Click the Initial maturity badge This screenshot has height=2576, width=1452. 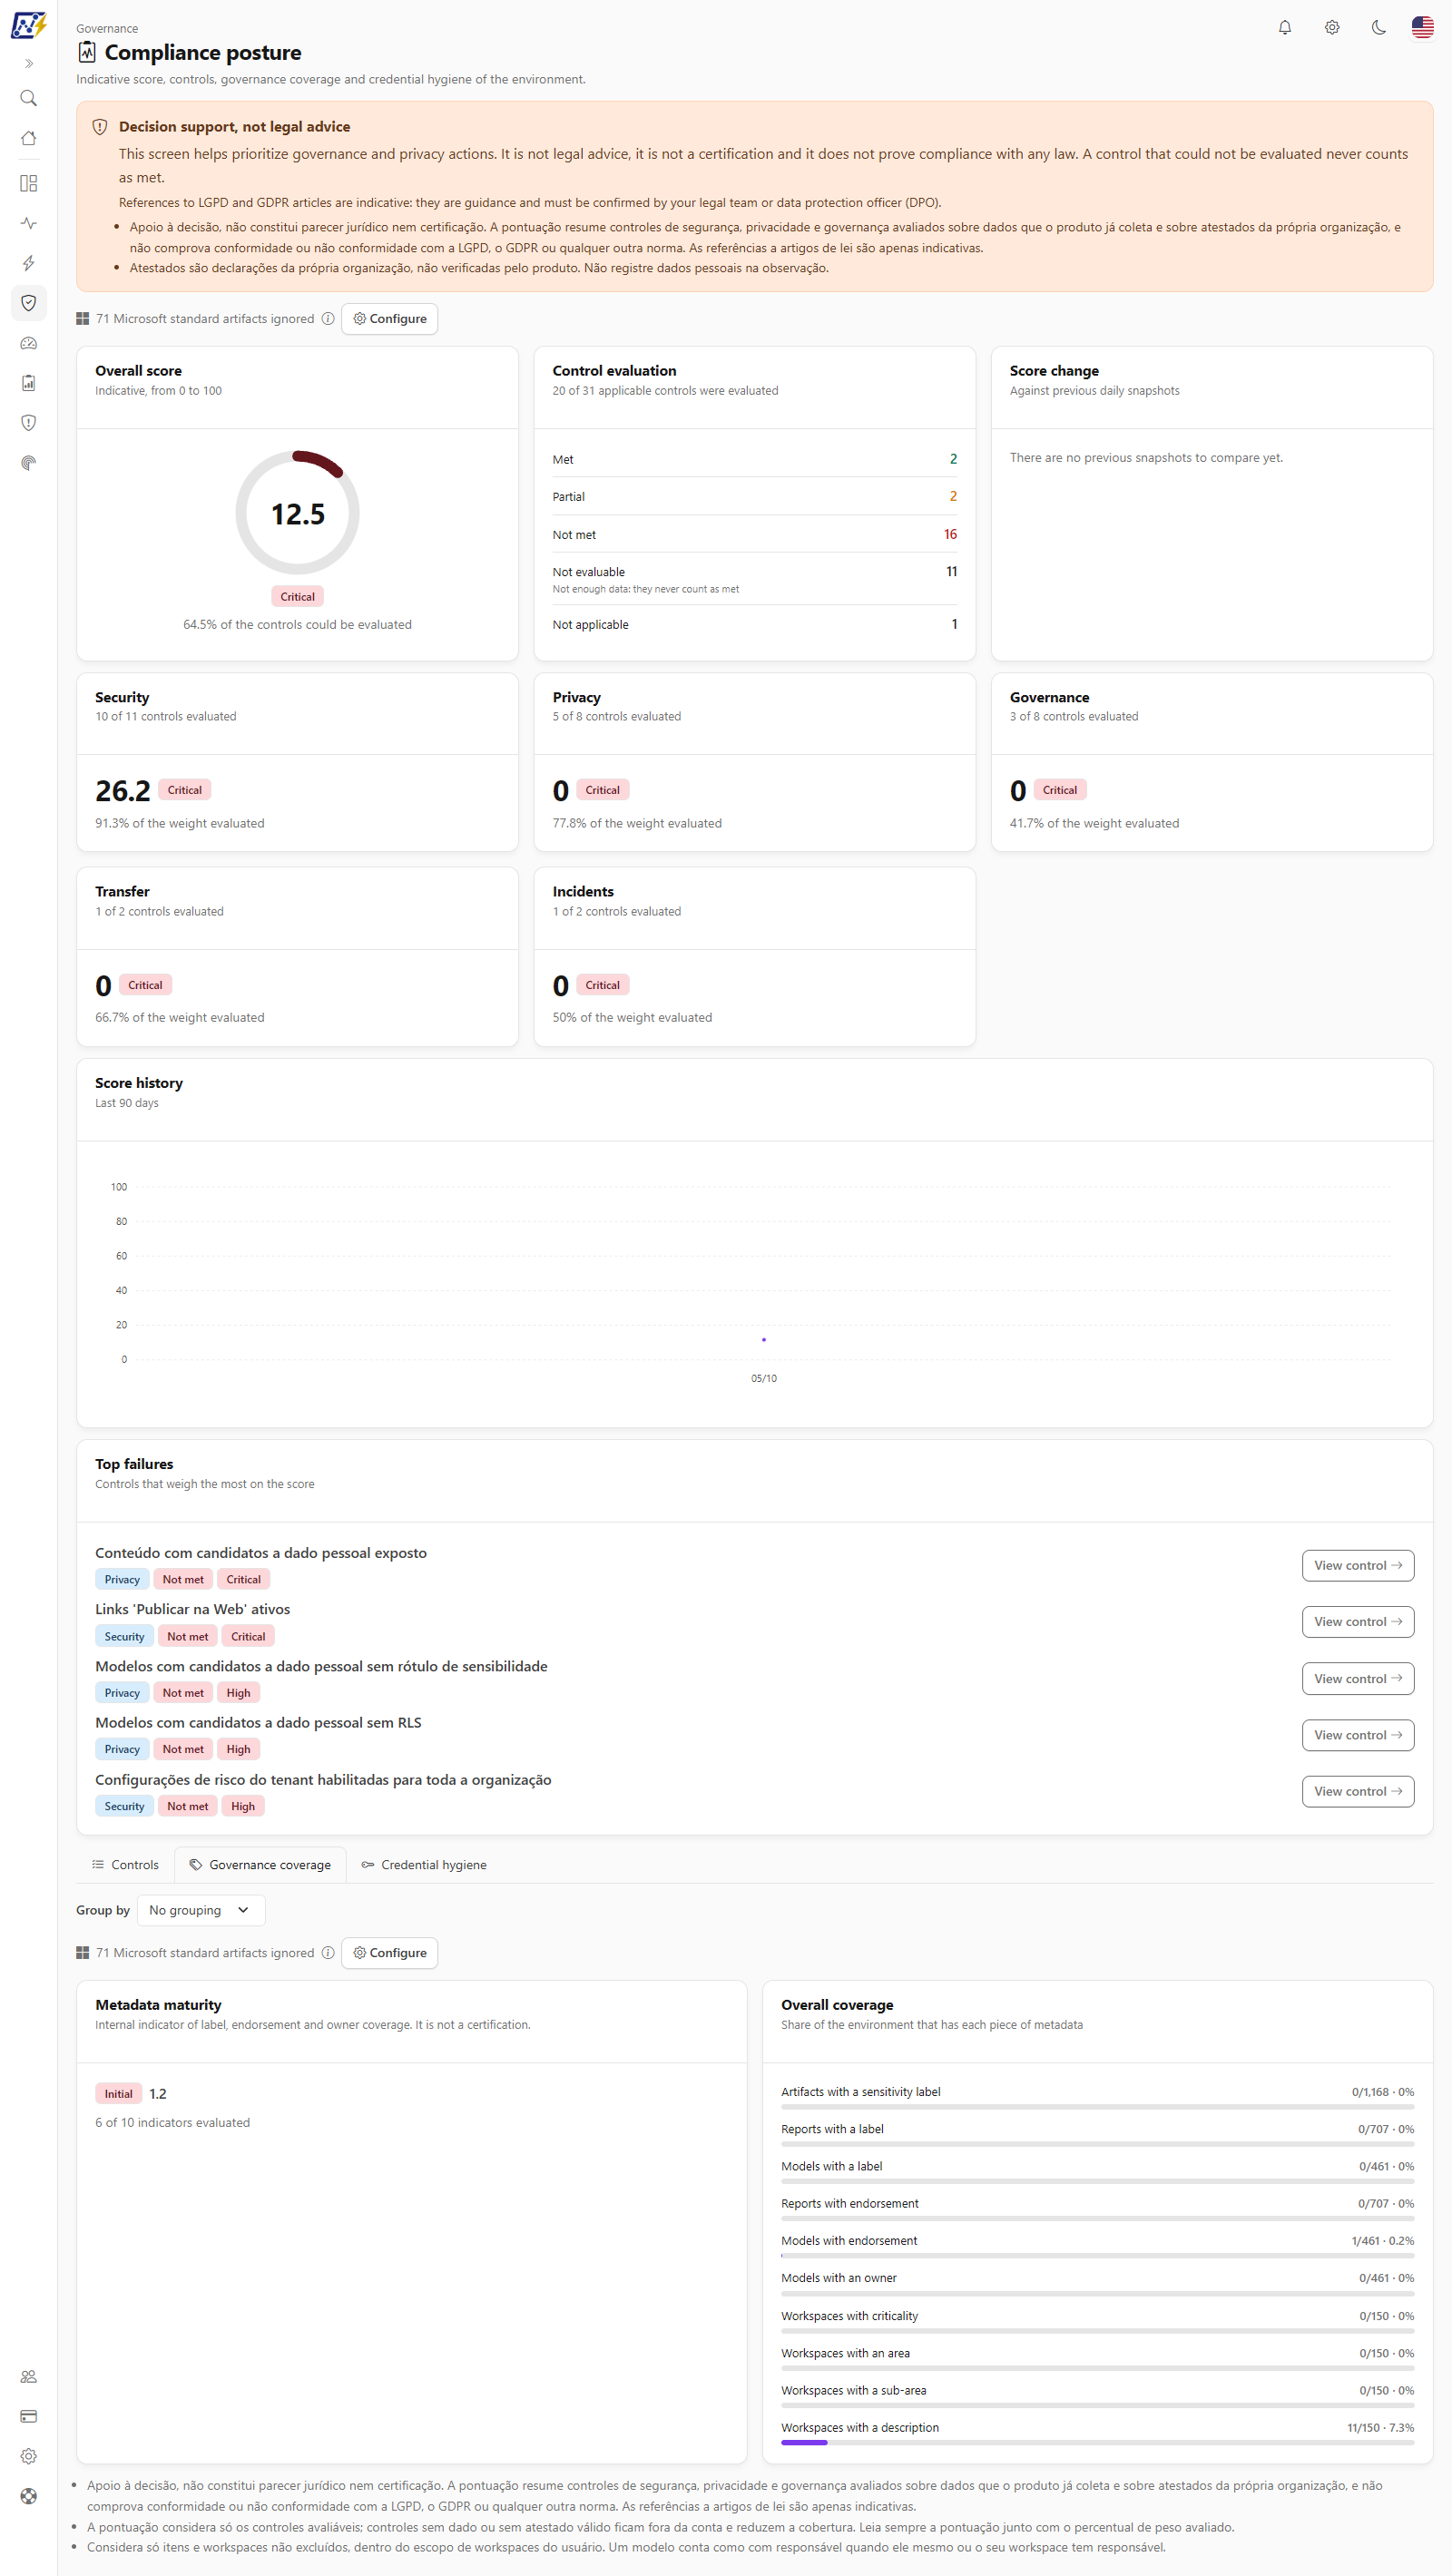click(x=118, y=2094)
